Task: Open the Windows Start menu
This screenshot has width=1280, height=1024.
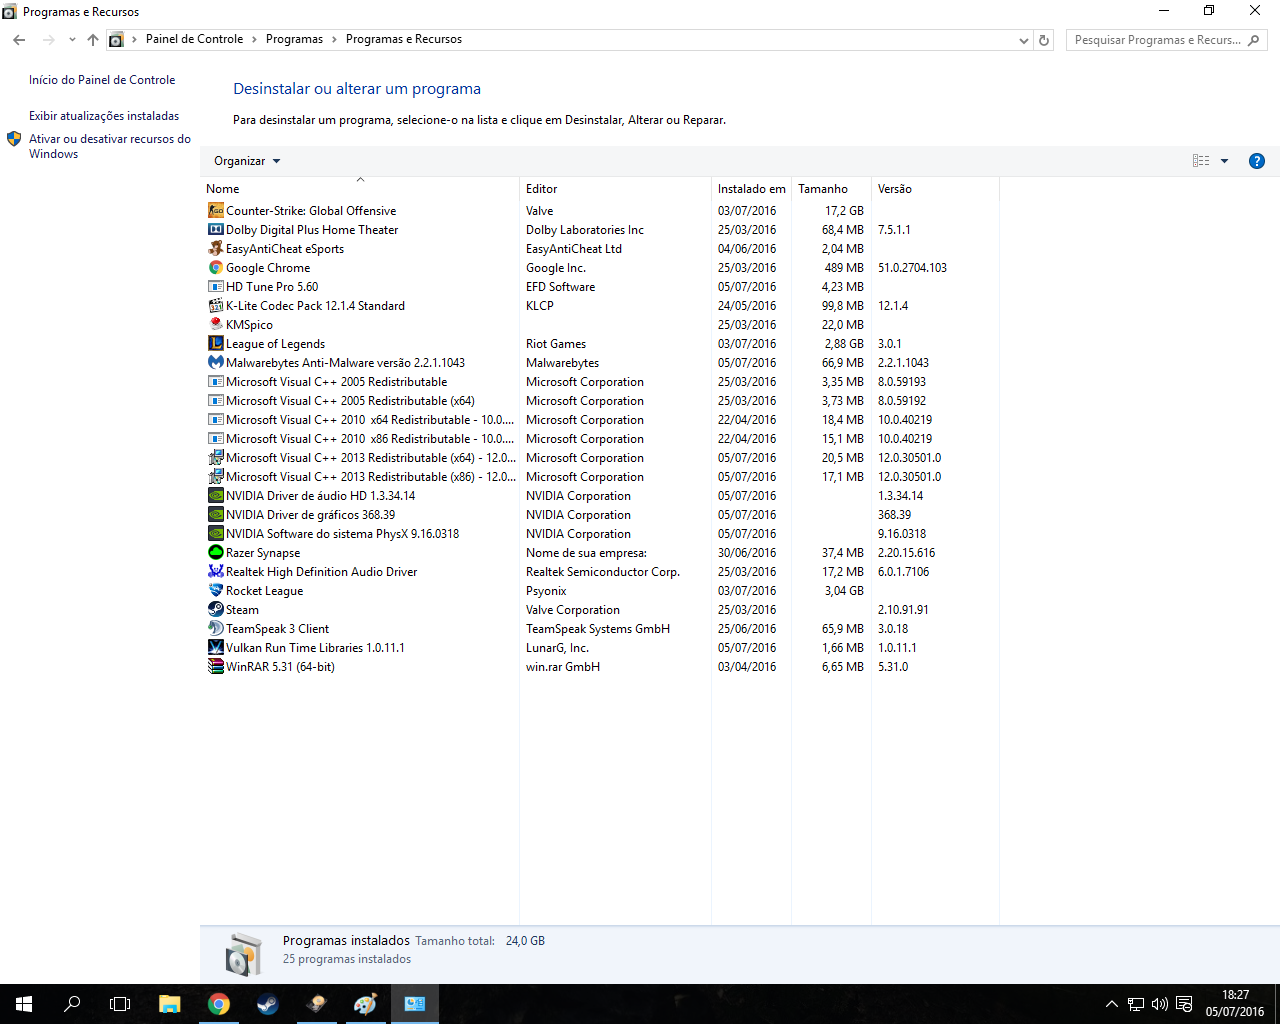Action: pyautogui.click(x=24, y=1004)
